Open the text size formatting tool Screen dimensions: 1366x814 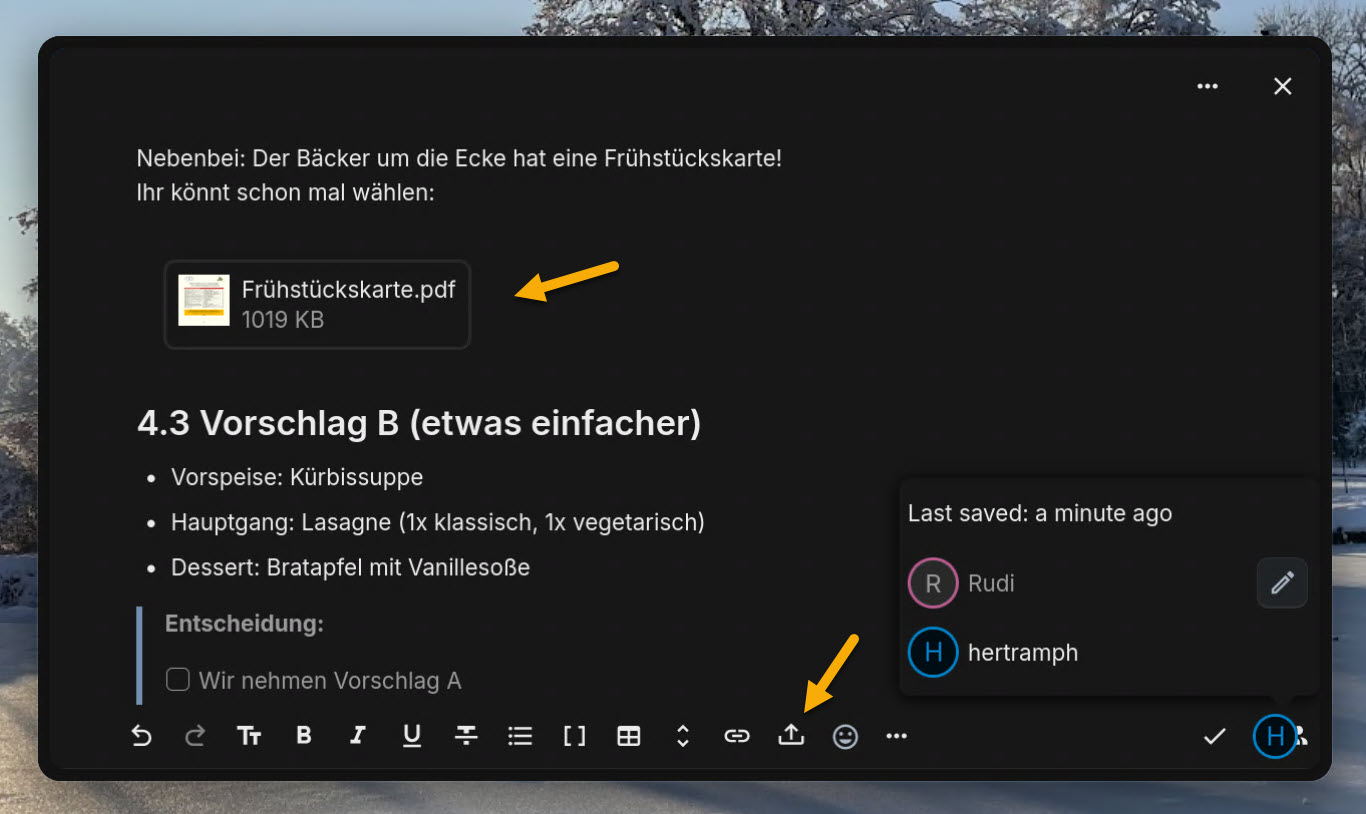coord(249,737)
